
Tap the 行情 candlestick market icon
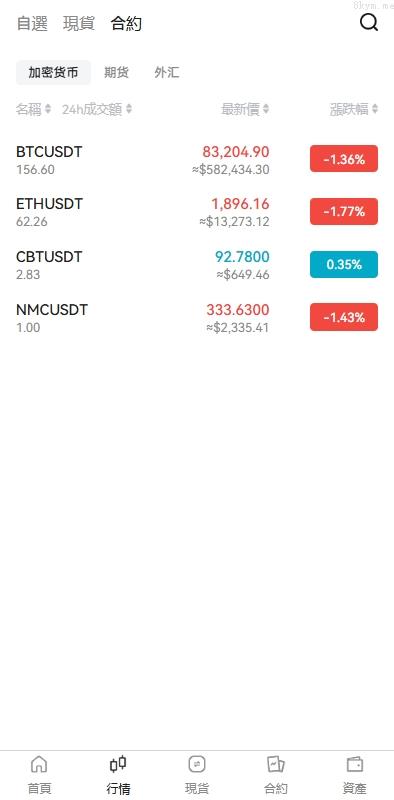click(x=118, y=764)
